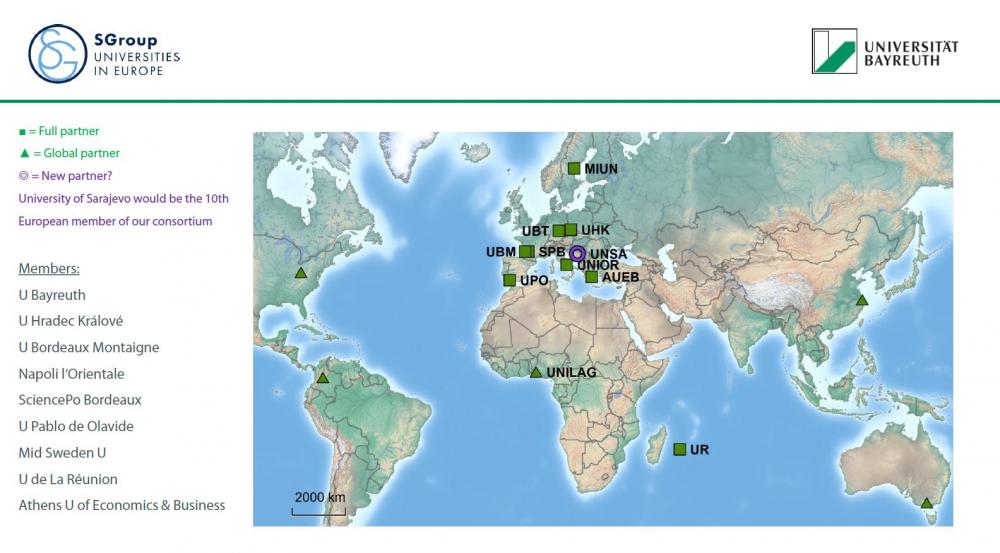Click the SGroup circular logo
The height and width of the screenshot is (553, 1000).
pos(58,54)
